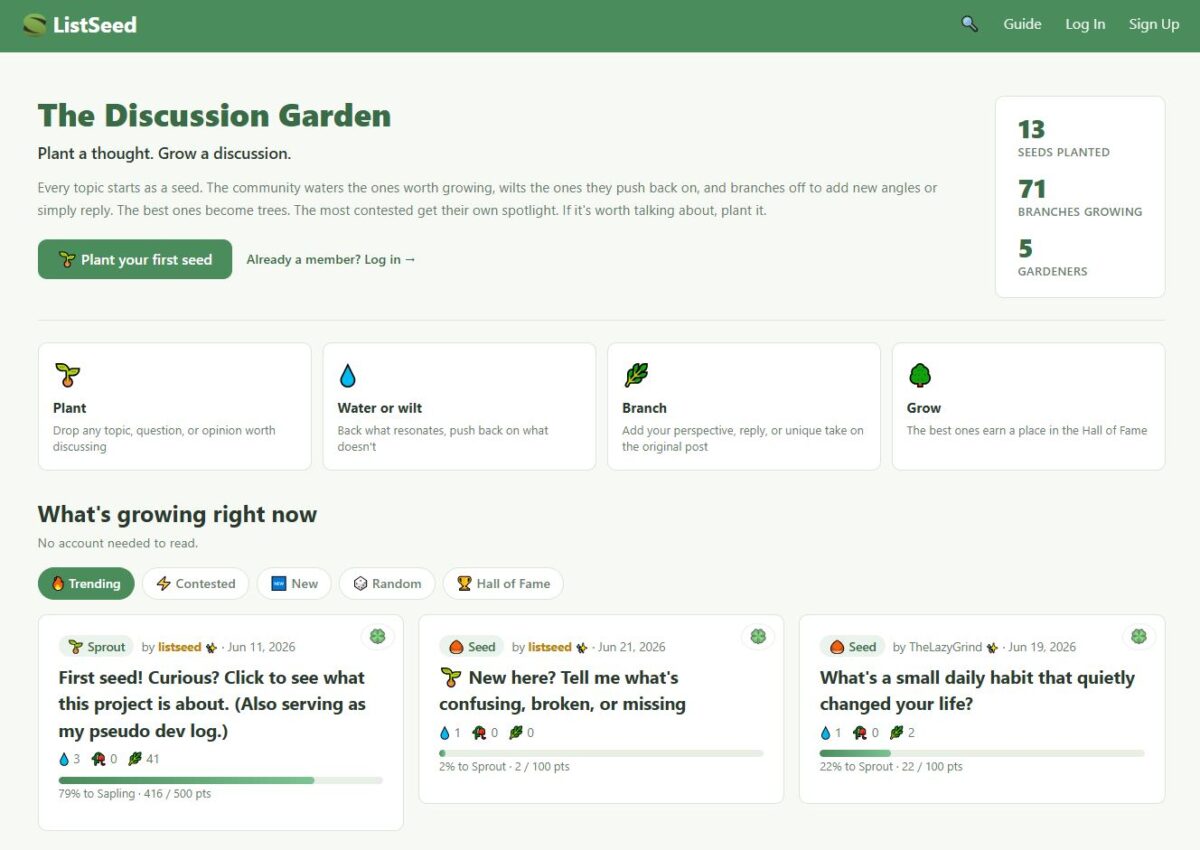Click the wilt icon on the New here card
This screenshot has width=1200, height=850.
pos(479,733)
